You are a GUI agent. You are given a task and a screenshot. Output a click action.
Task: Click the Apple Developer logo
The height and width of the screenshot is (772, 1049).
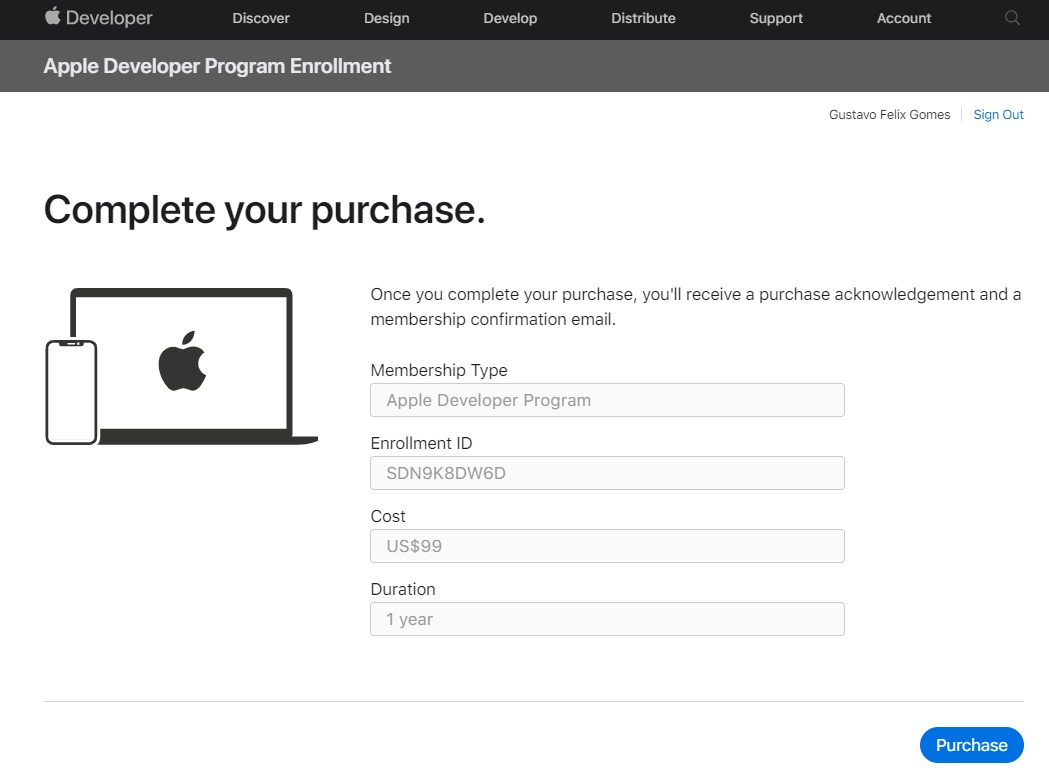98,17
